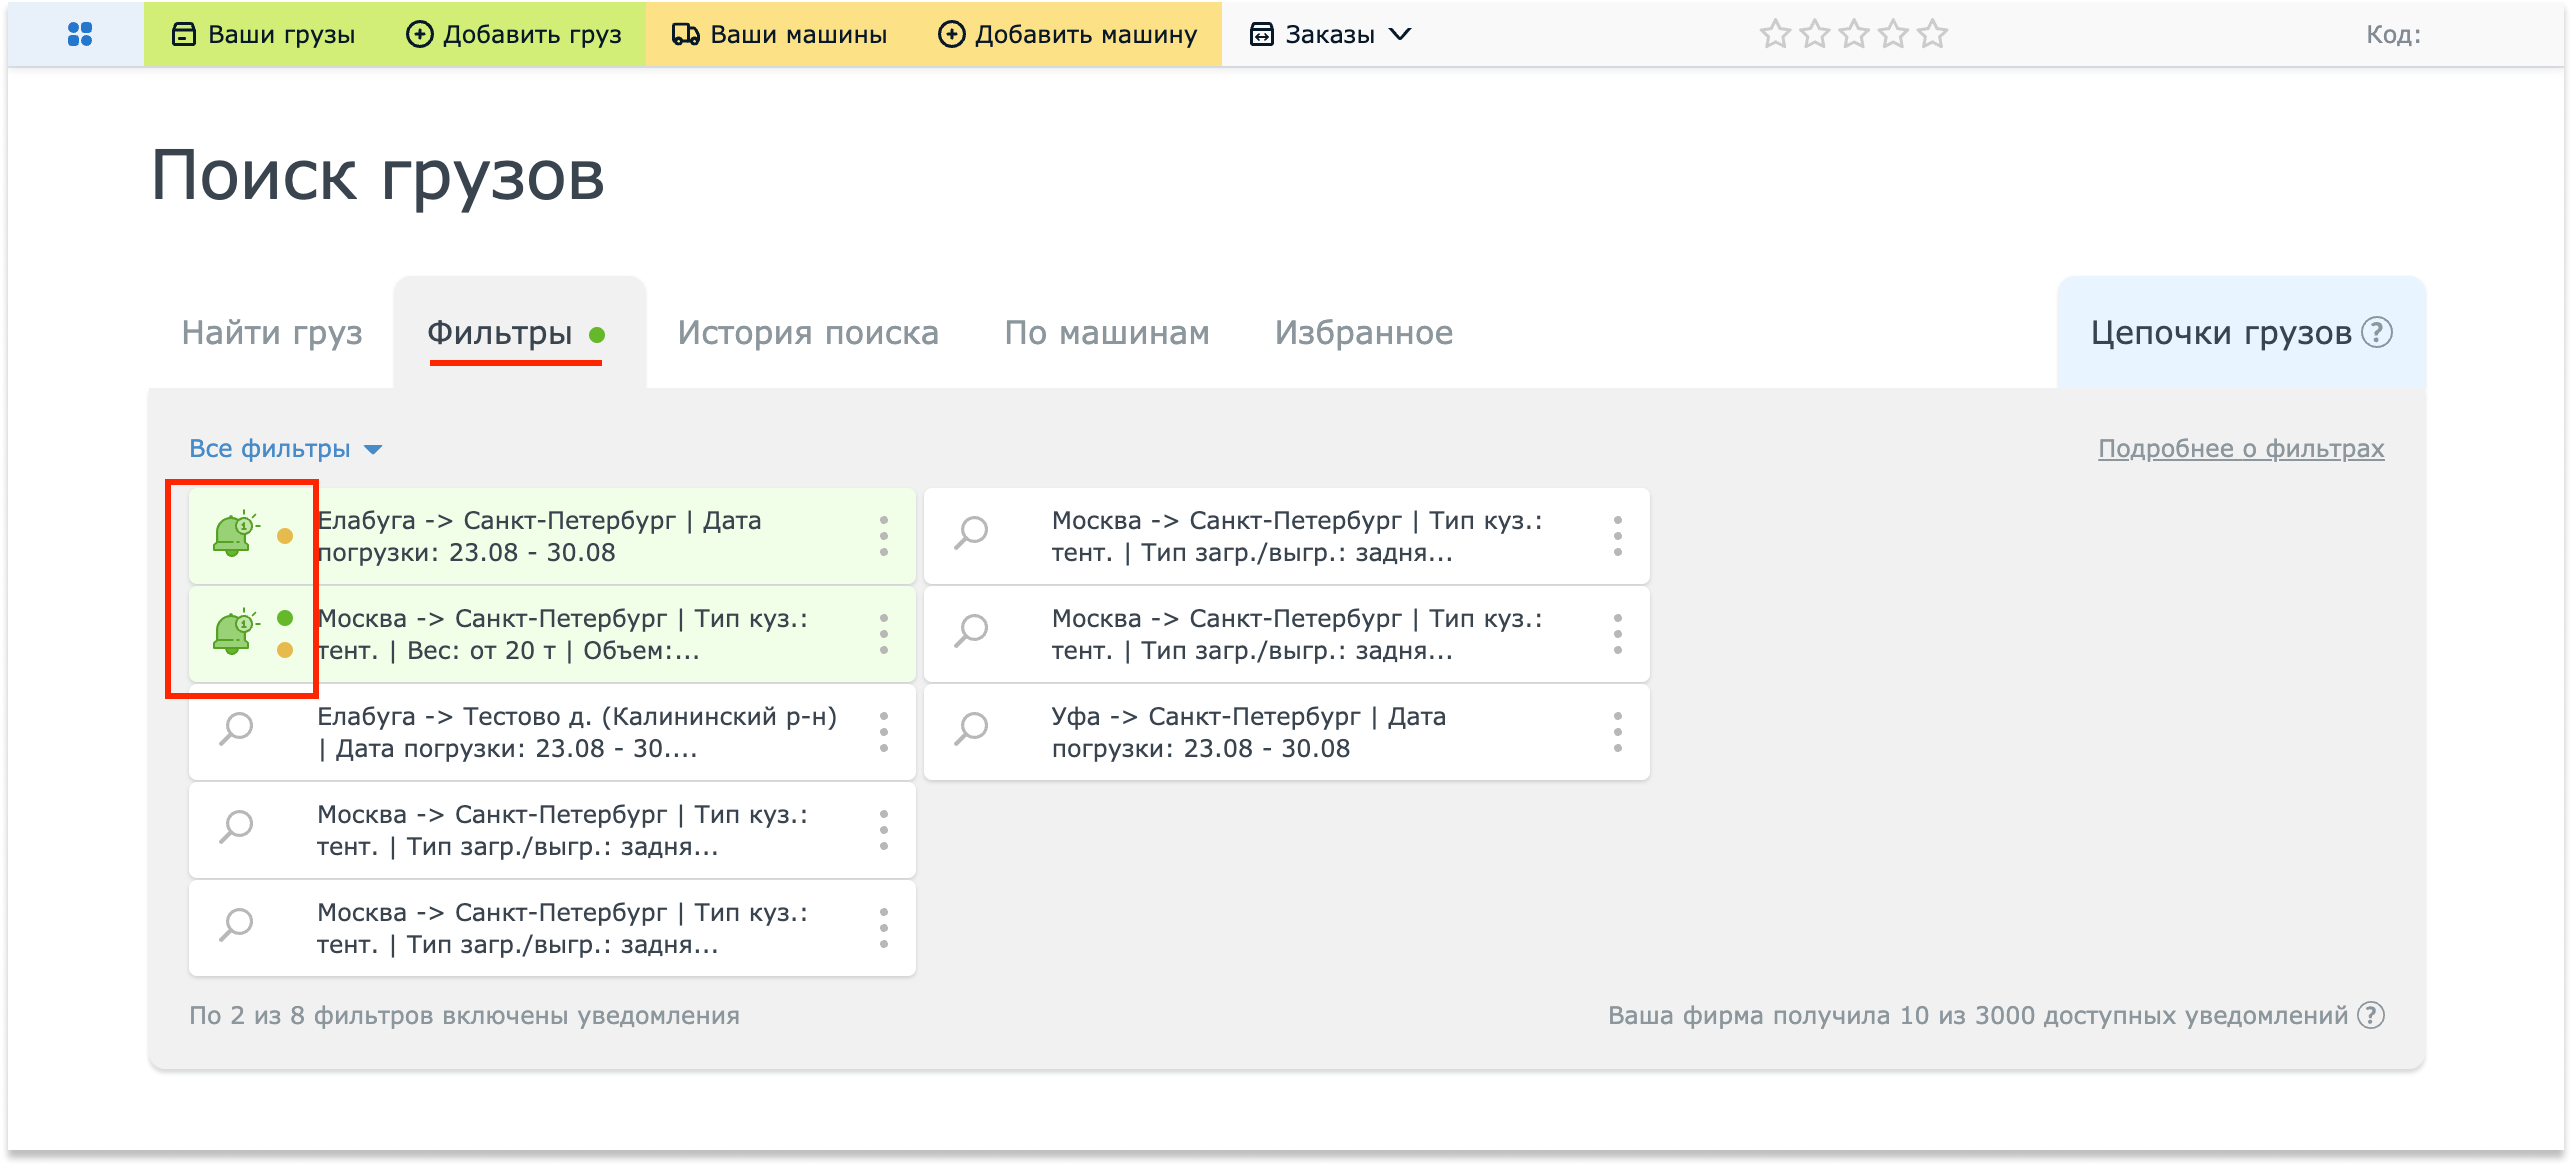The image size is (2572, 1166).
Task: Click the fifth rating star
Action: 1933,34
